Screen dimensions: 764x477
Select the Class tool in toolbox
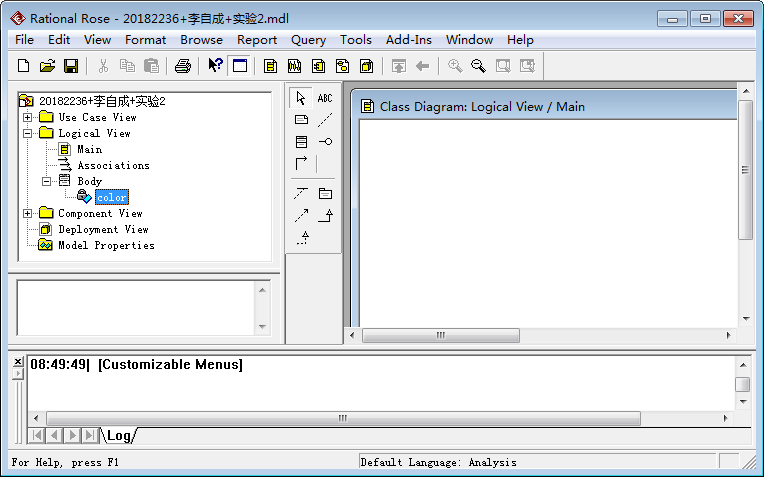coord(301,142)
